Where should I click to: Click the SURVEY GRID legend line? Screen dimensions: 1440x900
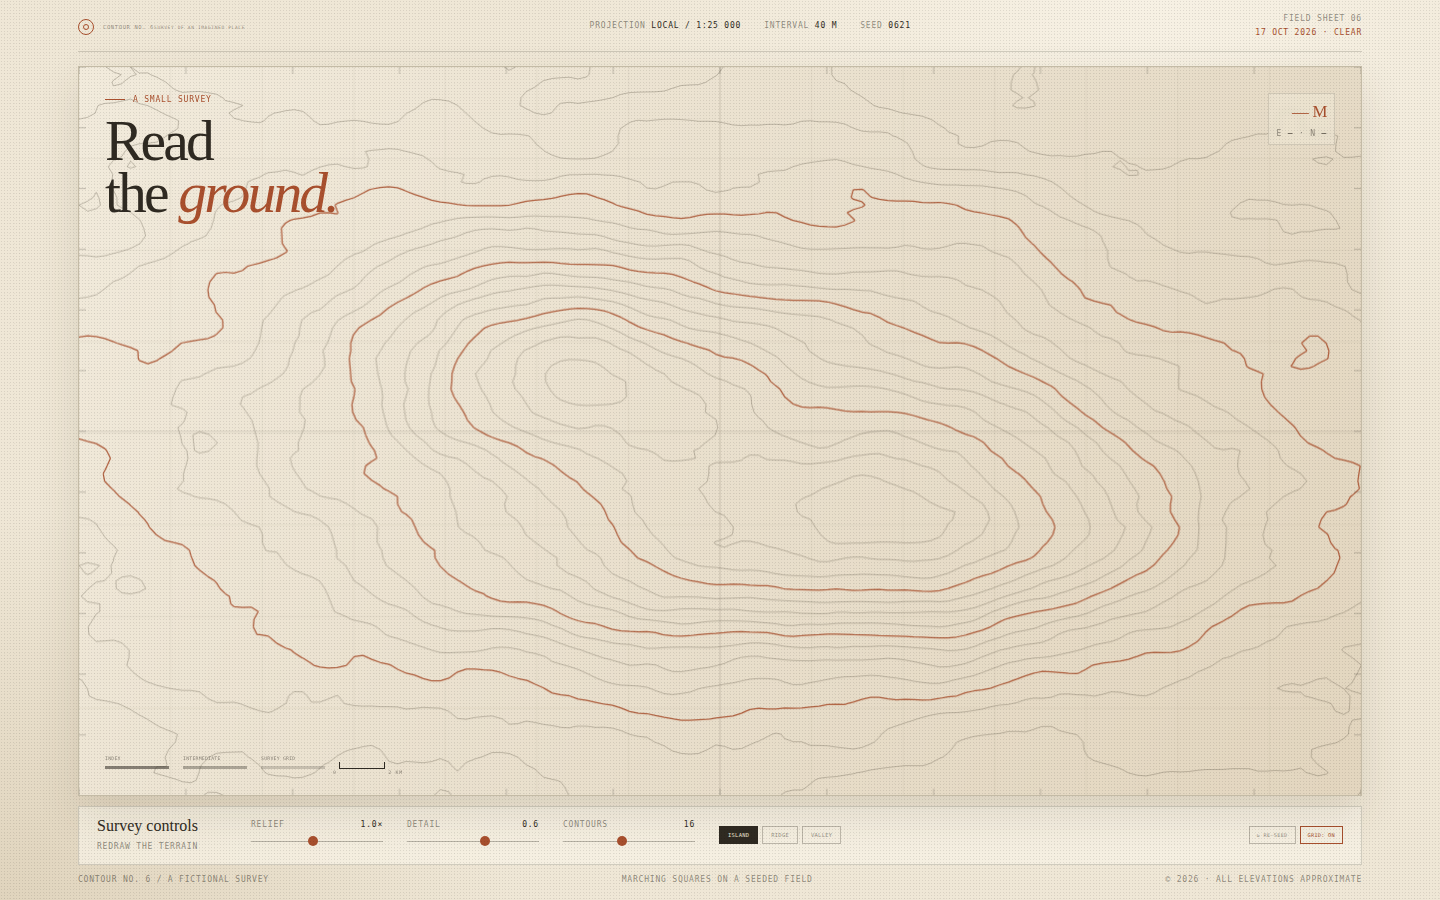point(293,768)
